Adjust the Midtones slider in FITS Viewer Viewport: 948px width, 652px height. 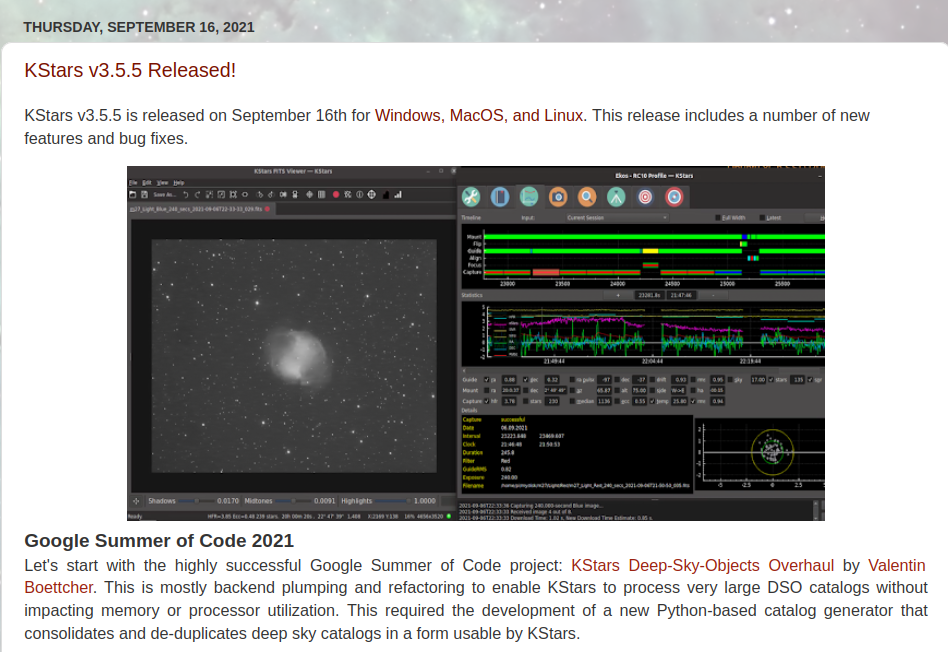(293, 501)
